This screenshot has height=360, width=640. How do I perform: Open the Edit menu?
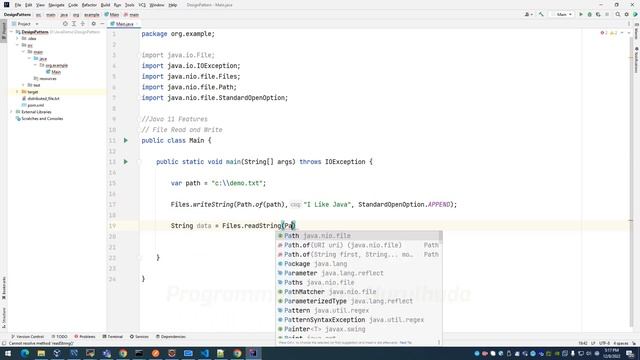point(28,5)
